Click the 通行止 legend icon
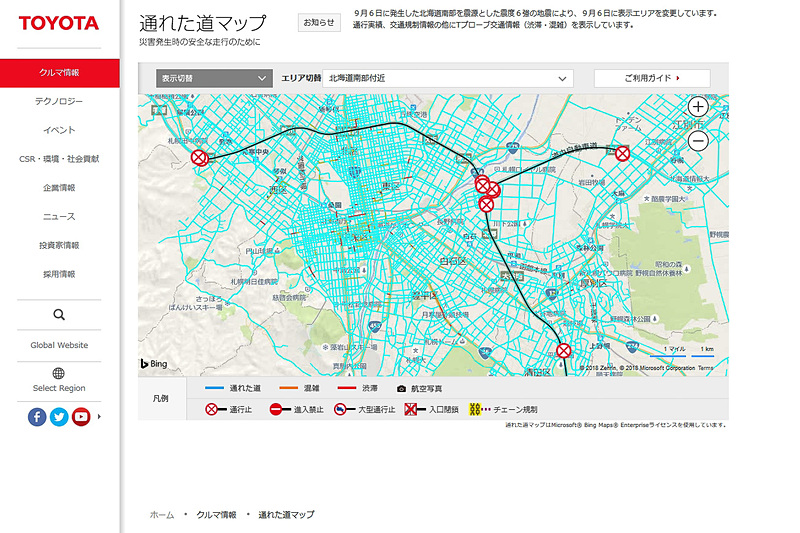800x533 pixels. pos(216,409)
